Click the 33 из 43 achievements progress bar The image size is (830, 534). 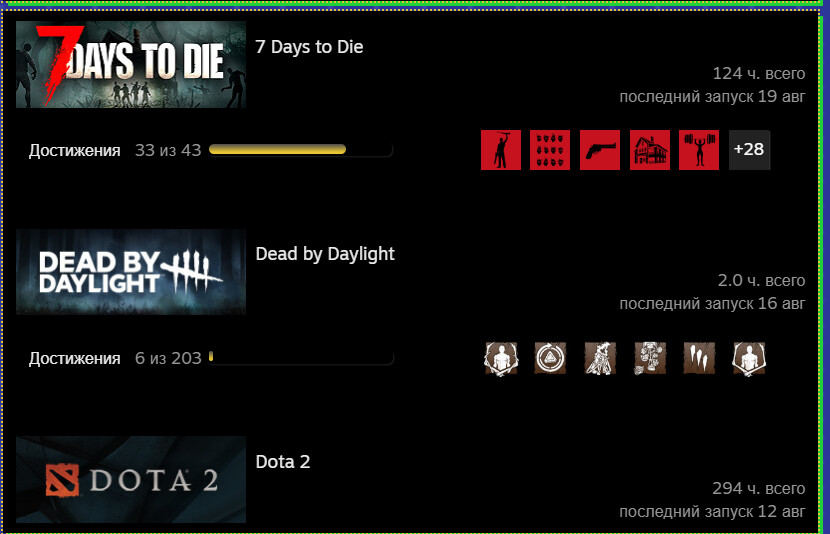click(301, 150)
